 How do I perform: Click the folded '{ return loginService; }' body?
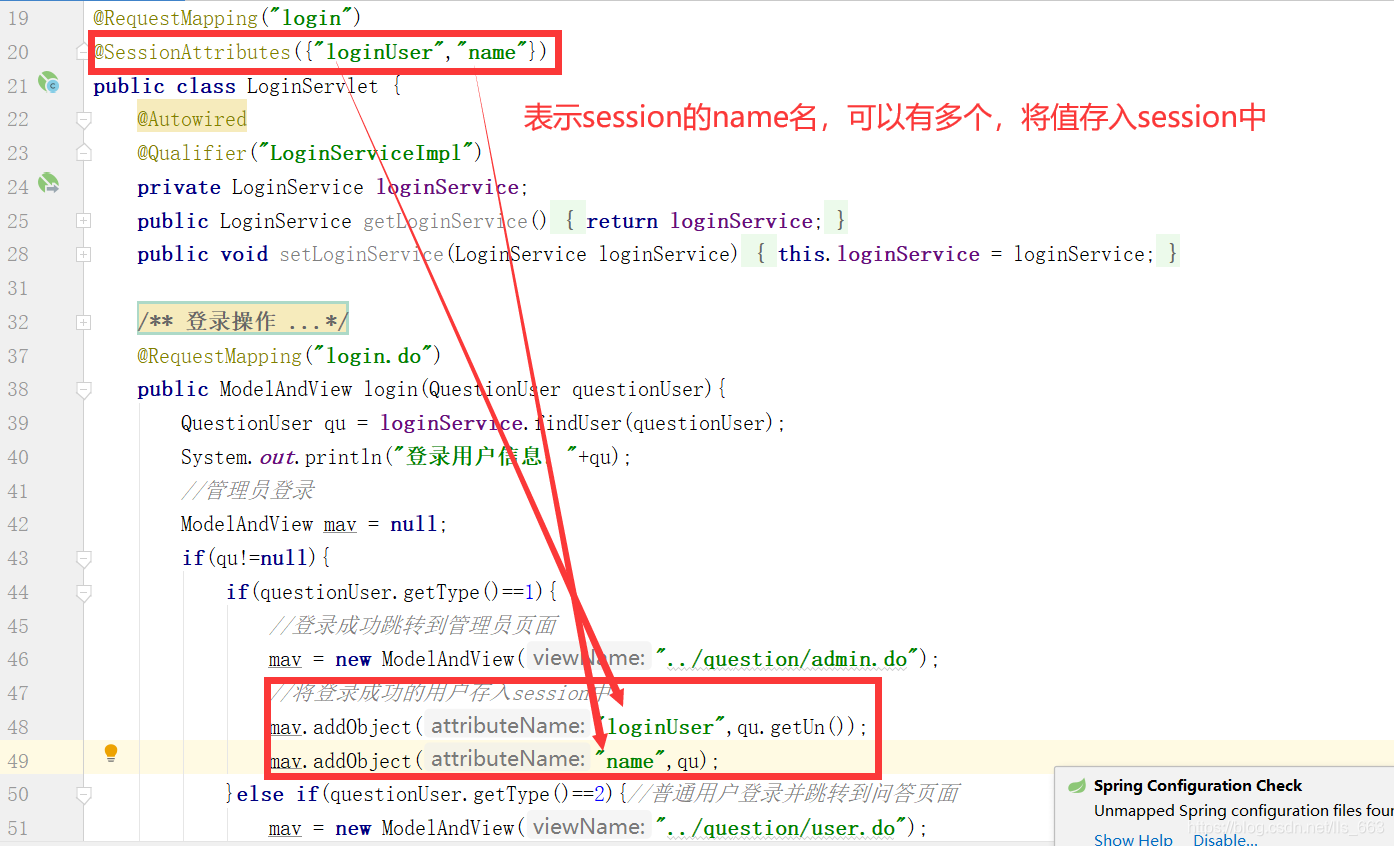[x=699, y=220]
